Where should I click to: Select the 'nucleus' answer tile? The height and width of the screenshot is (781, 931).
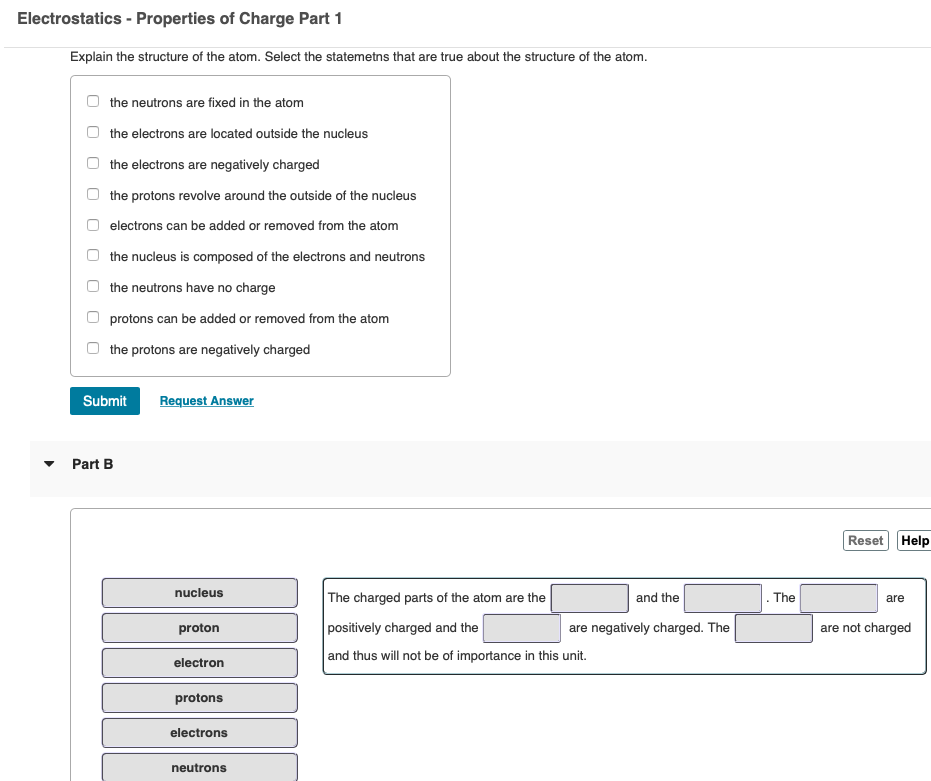pyautogui.click(x=199, y=592)
